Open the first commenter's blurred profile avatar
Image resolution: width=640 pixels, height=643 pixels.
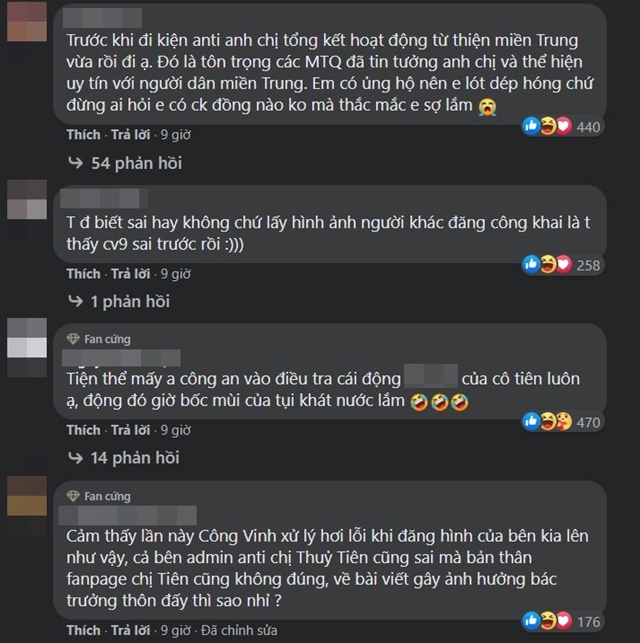27,21
